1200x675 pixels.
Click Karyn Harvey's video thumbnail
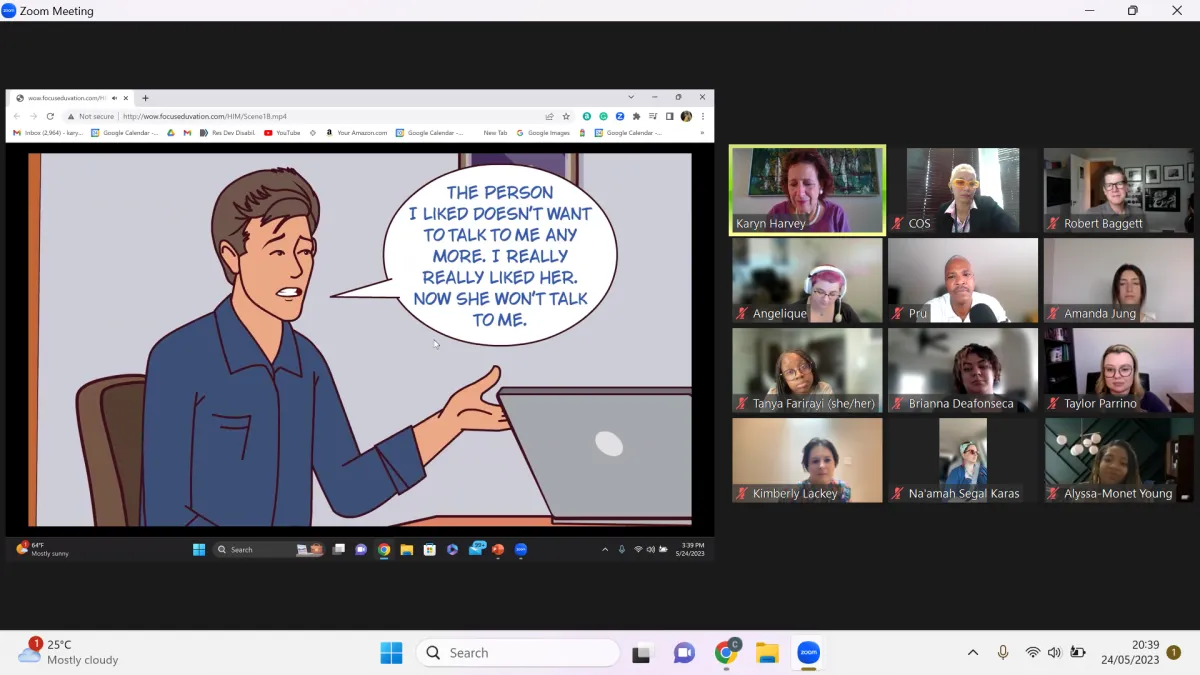tap(807, 190)
